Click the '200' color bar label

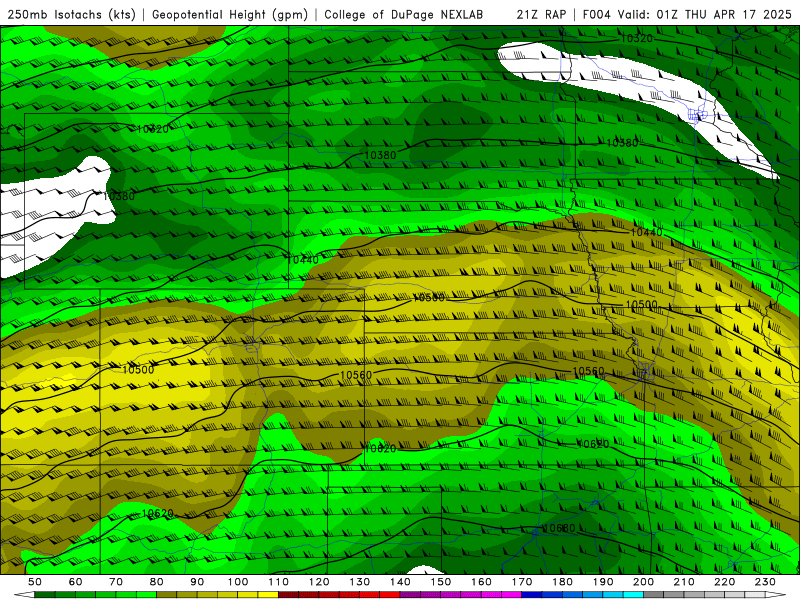pyautogui.click(x=644, y=582)
